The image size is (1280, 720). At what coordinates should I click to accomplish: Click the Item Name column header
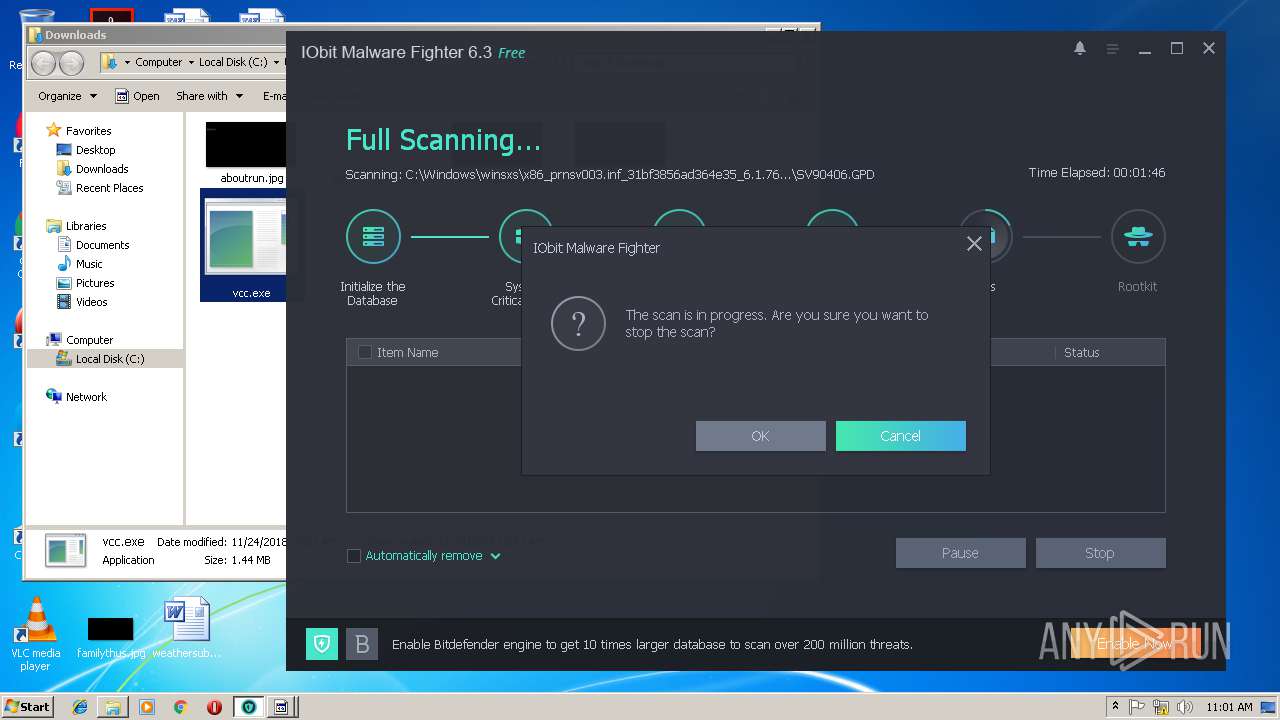click(407, 352)
